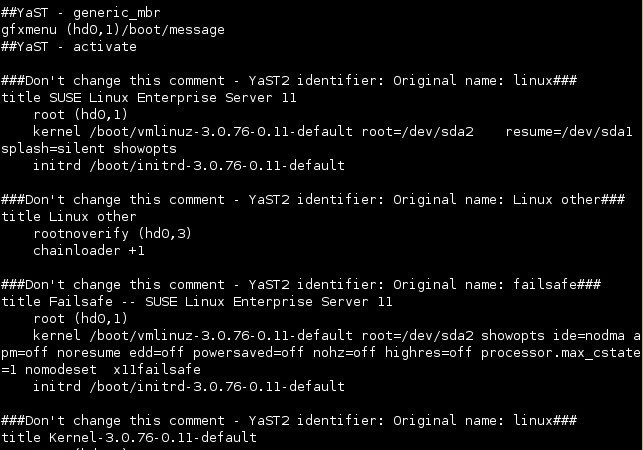Click the '##YaST - generic_mbr' comment line

(x=81, y=13)
